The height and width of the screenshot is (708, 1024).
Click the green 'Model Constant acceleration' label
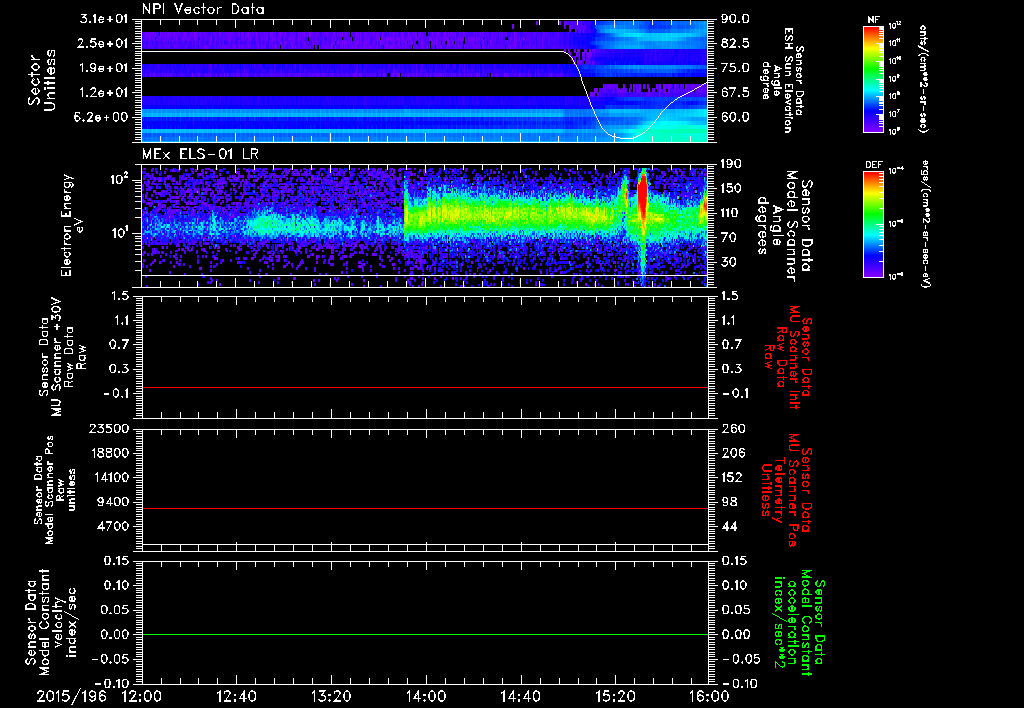click(x=797, y=624)
